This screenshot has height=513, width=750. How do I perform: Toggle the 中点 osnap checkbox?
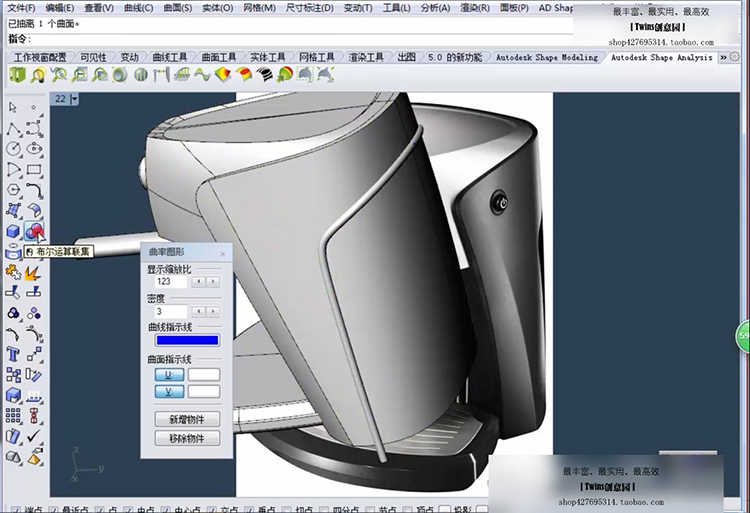click(x=128, y=510)
